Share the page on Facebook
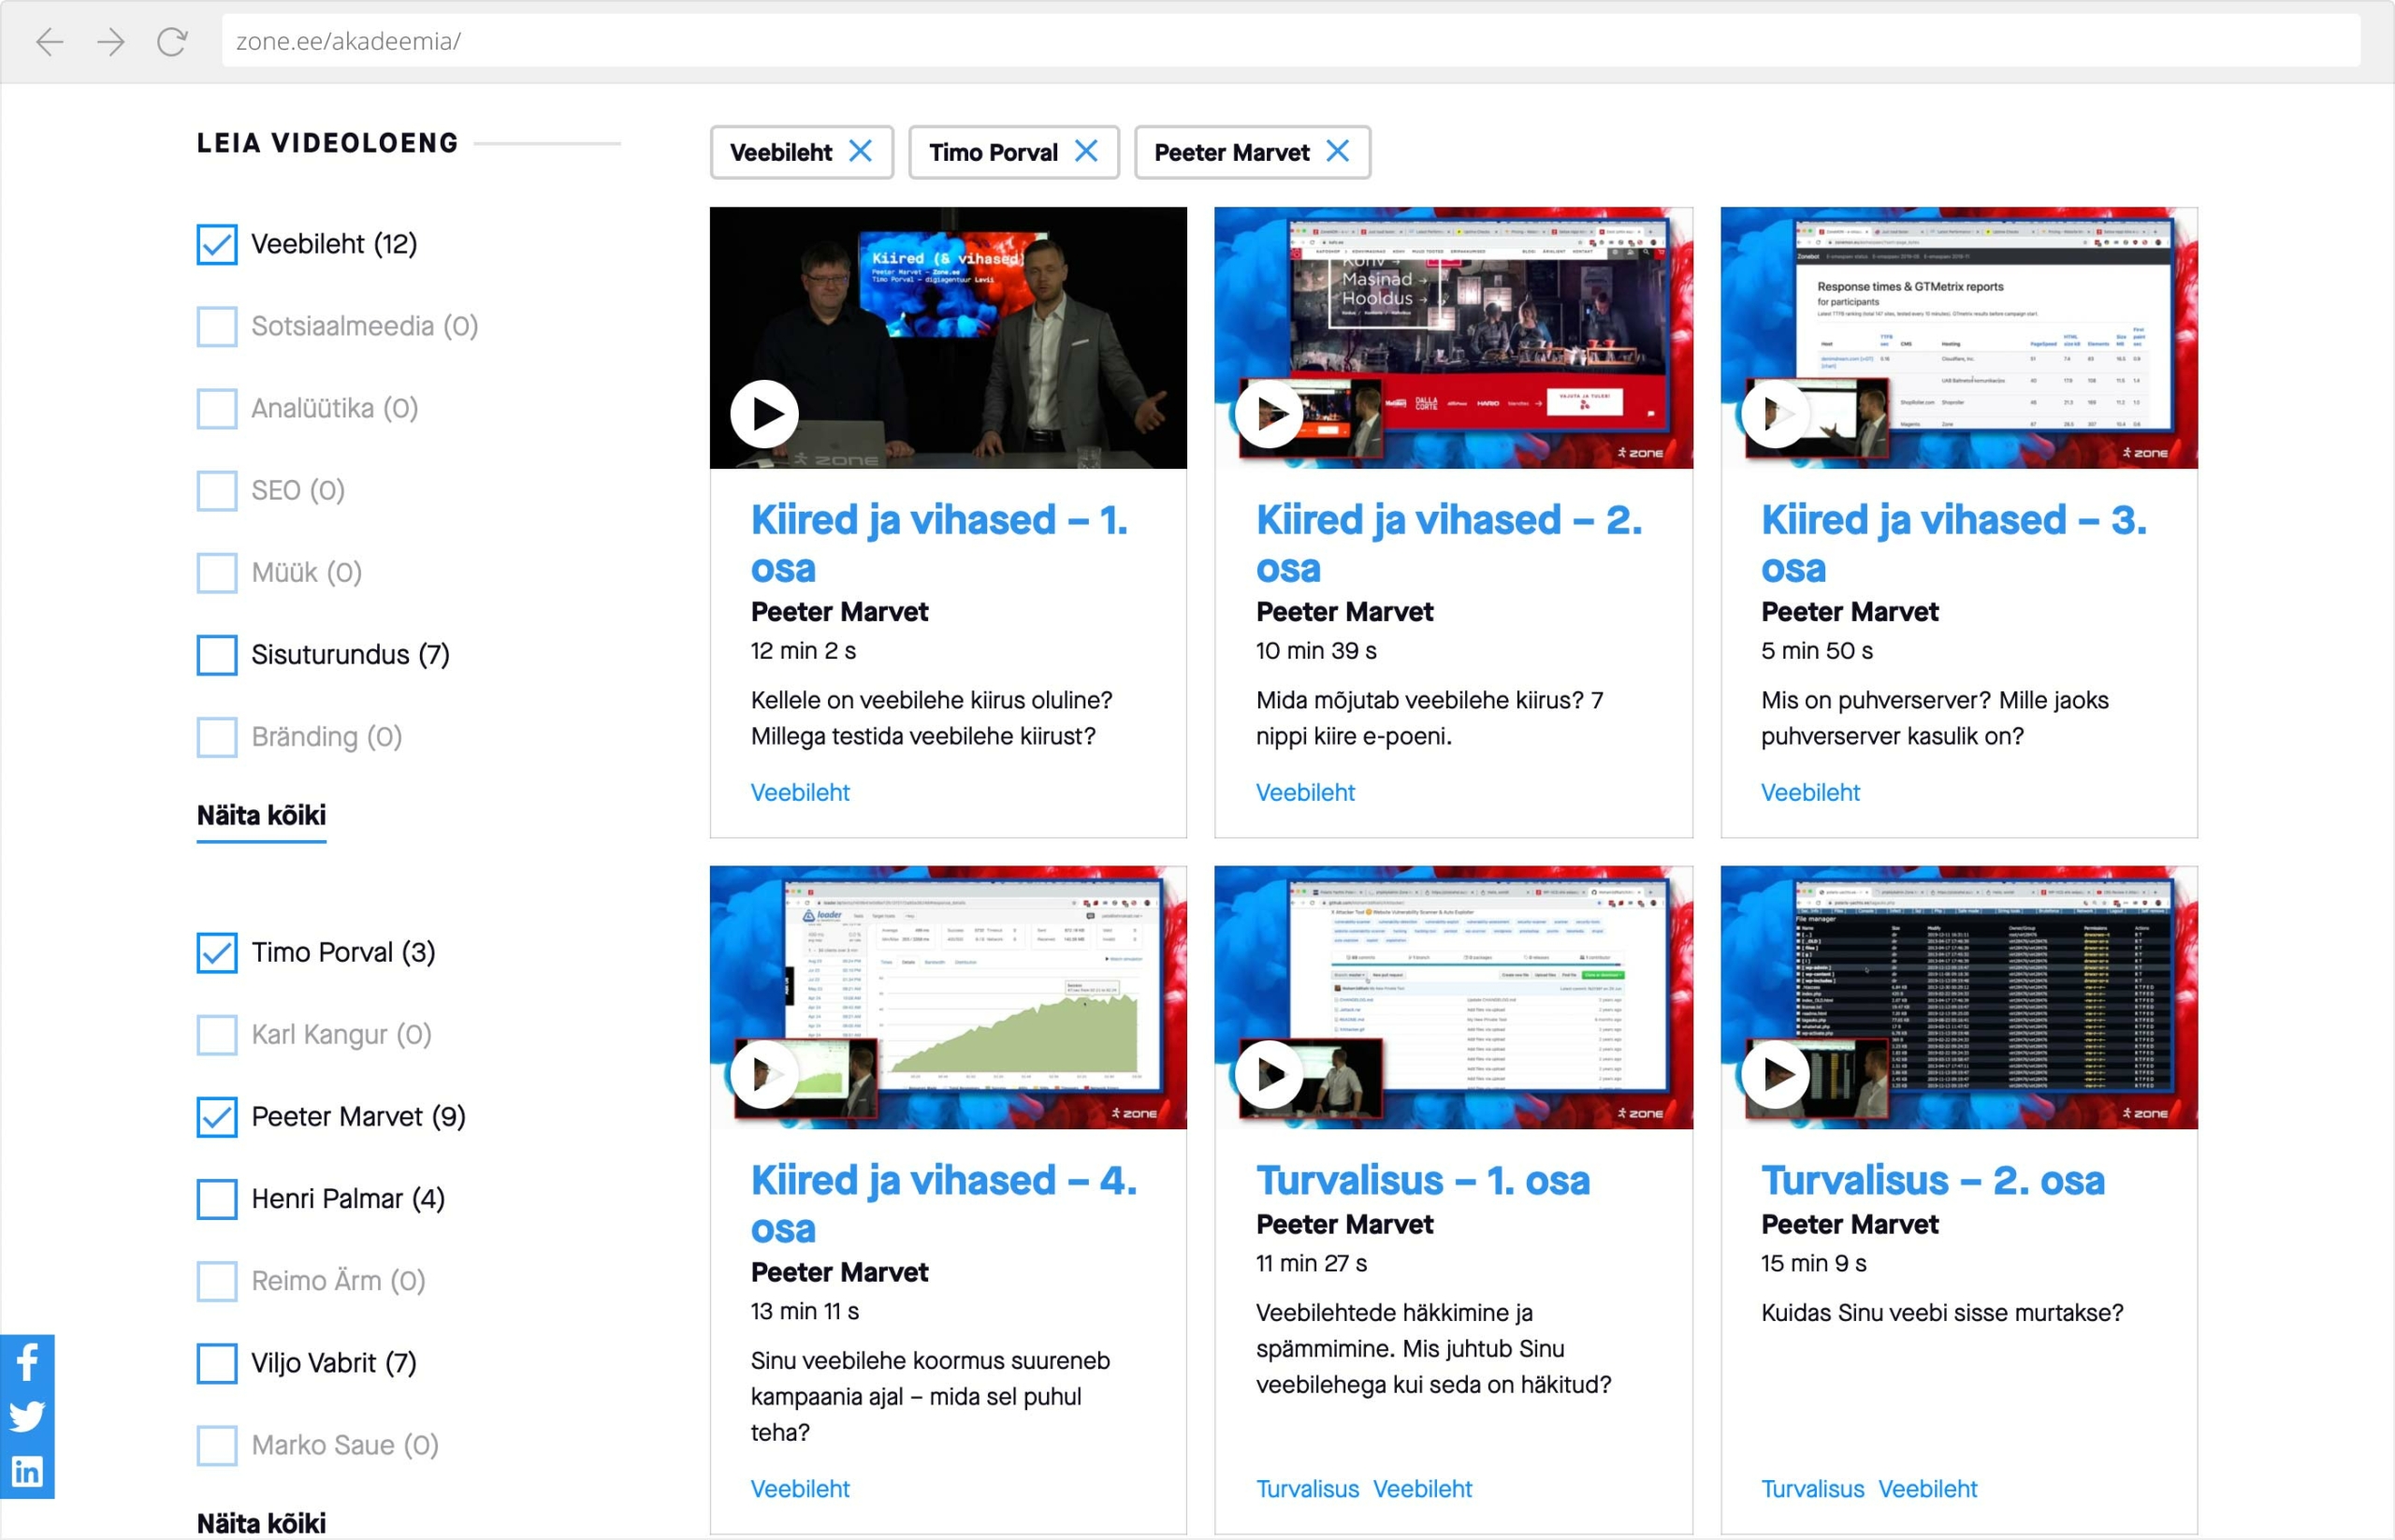Viewport: 2395px width, 1540px height. click(x=27, y=1361)
